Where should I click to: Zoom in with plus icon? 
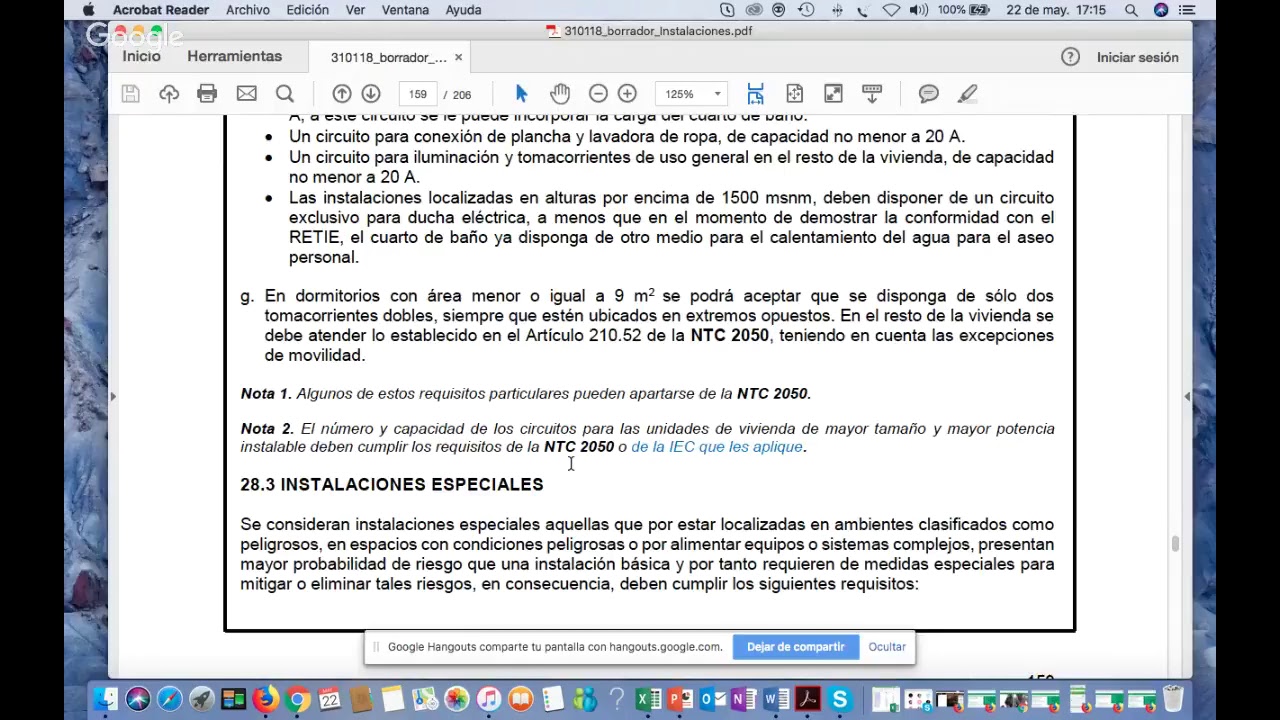pyautogui.click(x=627, y=93)
